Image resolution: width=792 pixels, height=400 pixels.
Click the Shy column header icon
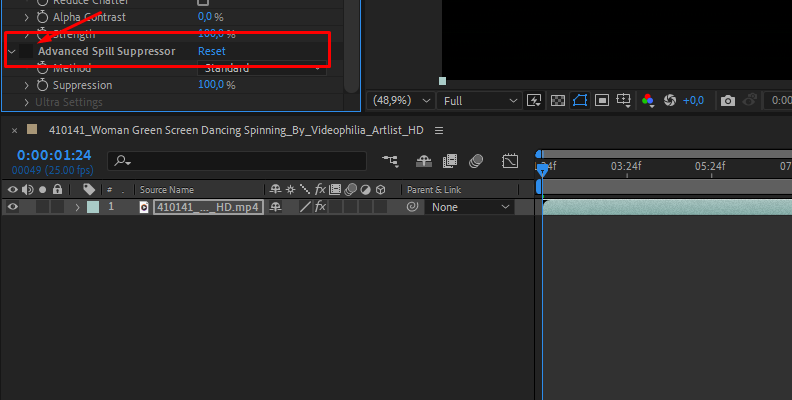[x=275, y=189]
